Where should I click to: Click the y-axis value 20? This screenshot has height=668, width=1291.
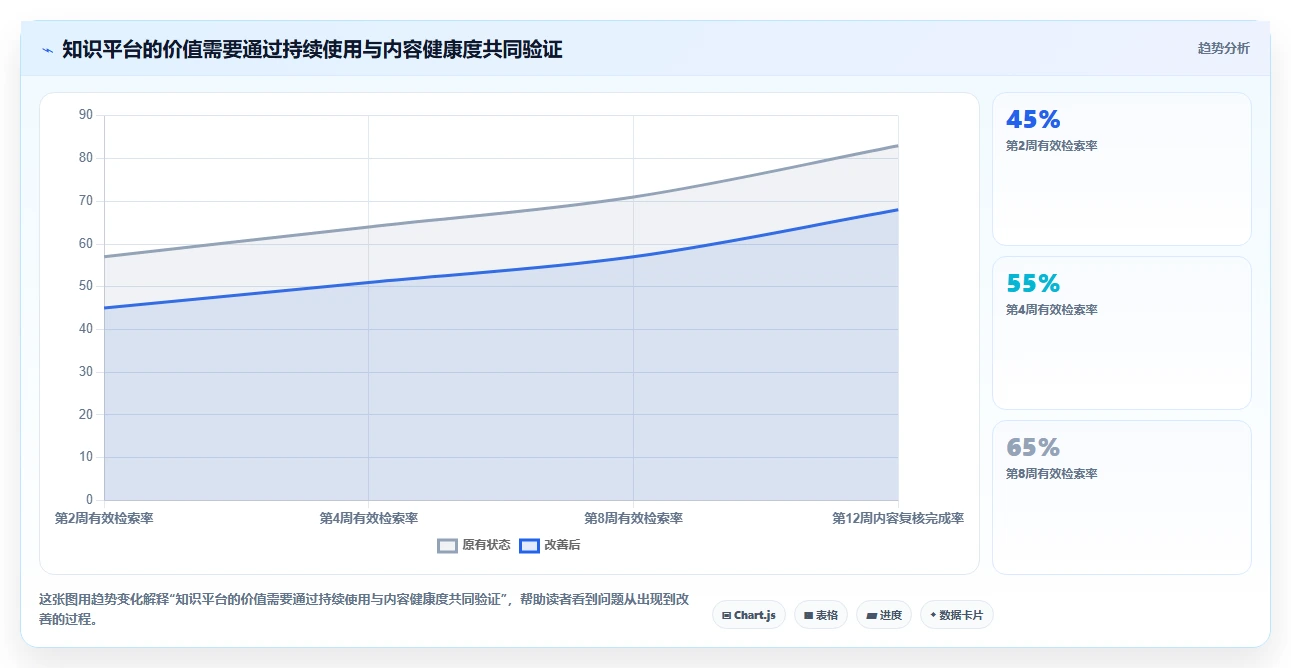click(85, 415)
